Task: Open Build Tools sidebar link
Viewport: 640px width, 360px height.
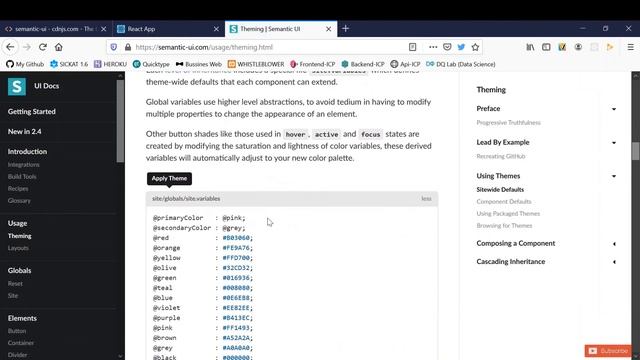Action: [x=22, y=177]
